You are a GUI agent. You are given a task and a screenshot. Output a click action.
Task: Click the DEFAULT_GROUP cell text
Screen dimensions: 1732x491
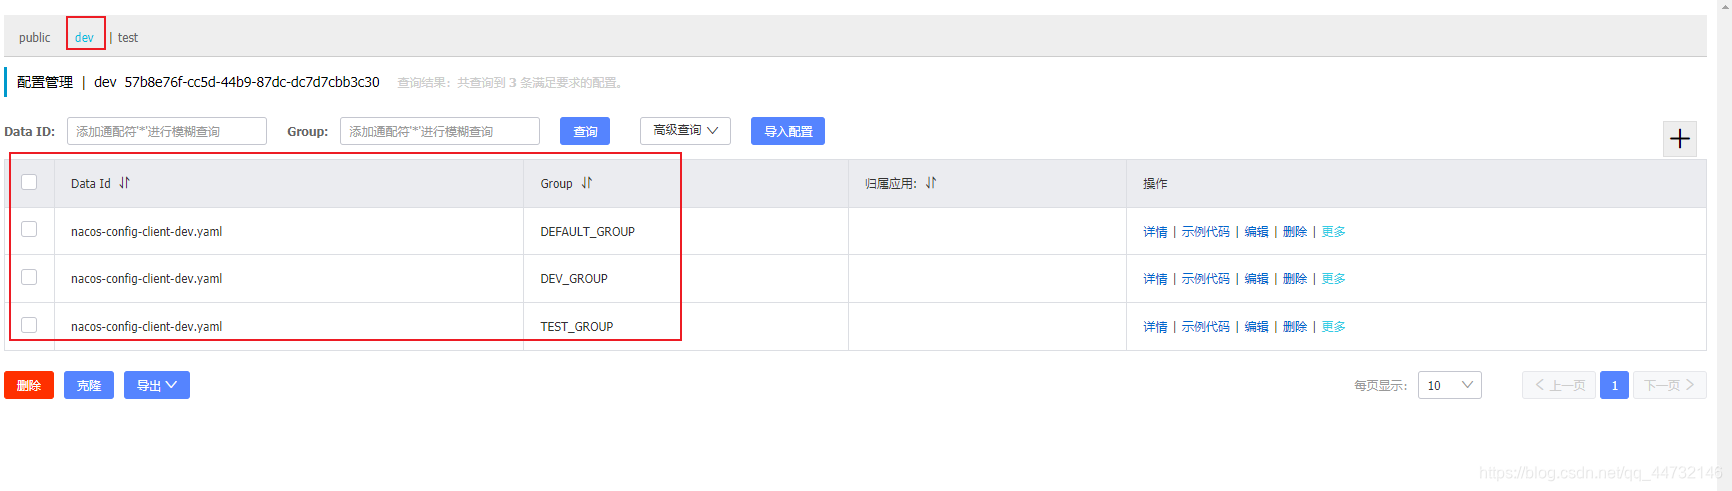click(x=588, y=232)
